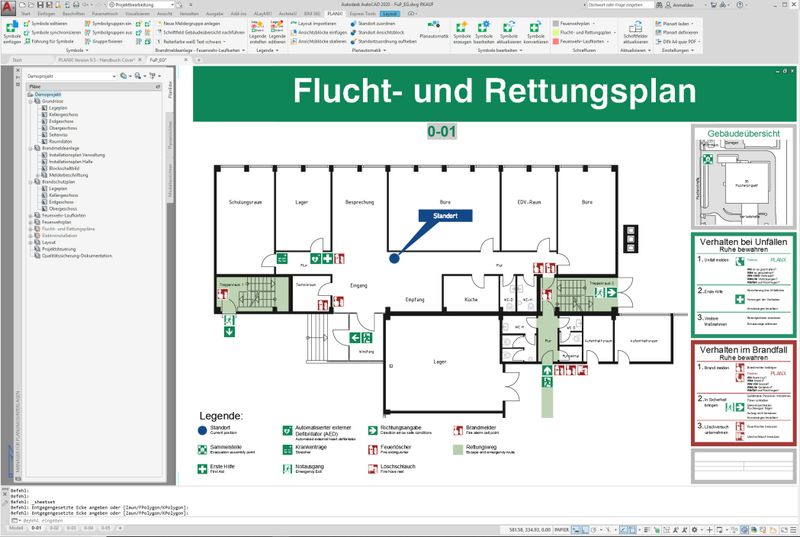Click Standortzuordnung aufheben

[x=383, y=41]
